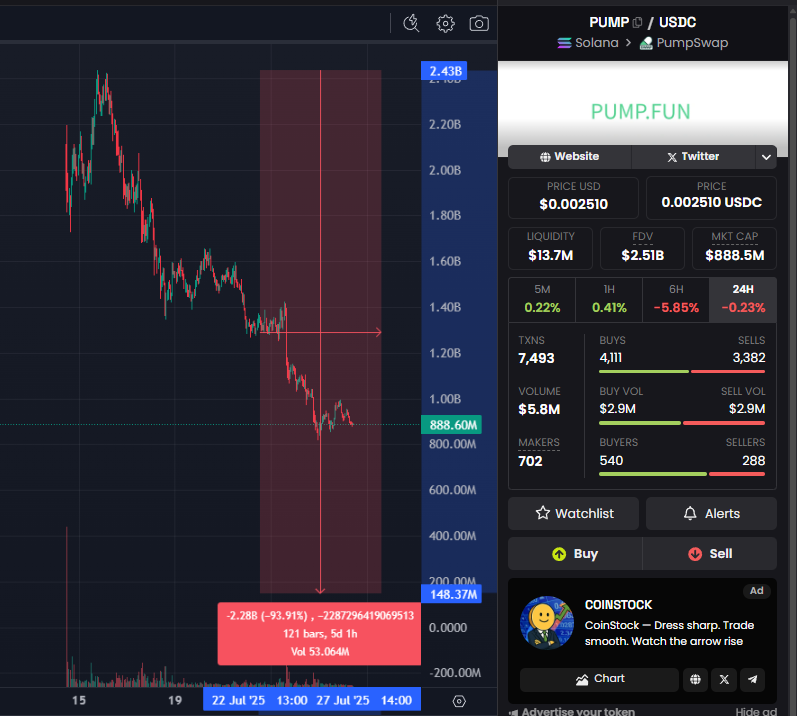Click the Sell button
Viewport: 797px width, 716px height.
click(710, 554)
